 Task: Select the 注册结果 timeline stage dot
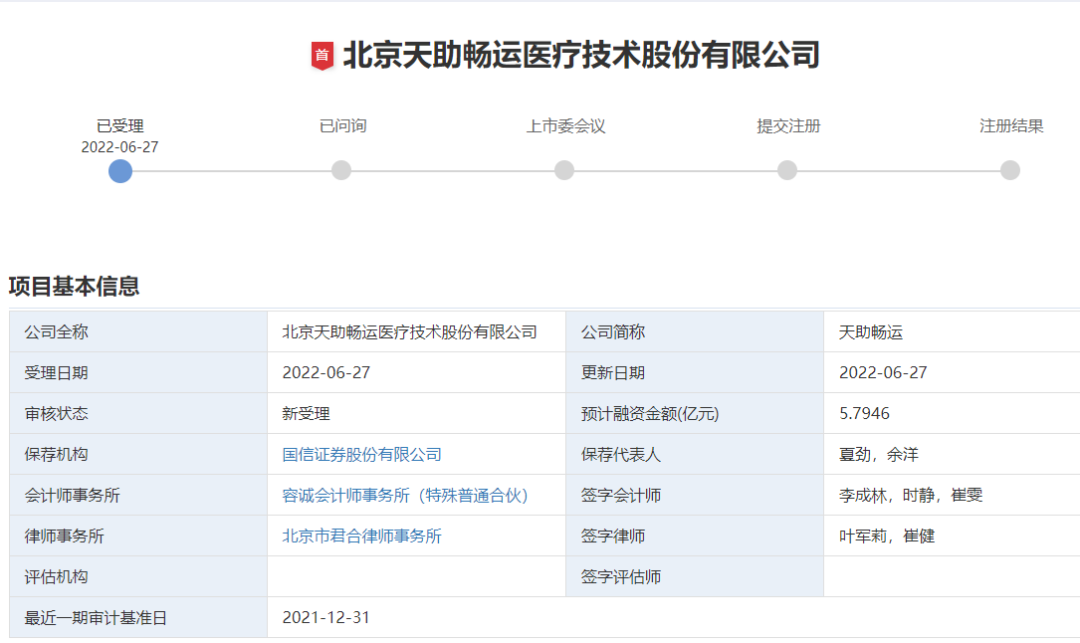(1010, 170)
